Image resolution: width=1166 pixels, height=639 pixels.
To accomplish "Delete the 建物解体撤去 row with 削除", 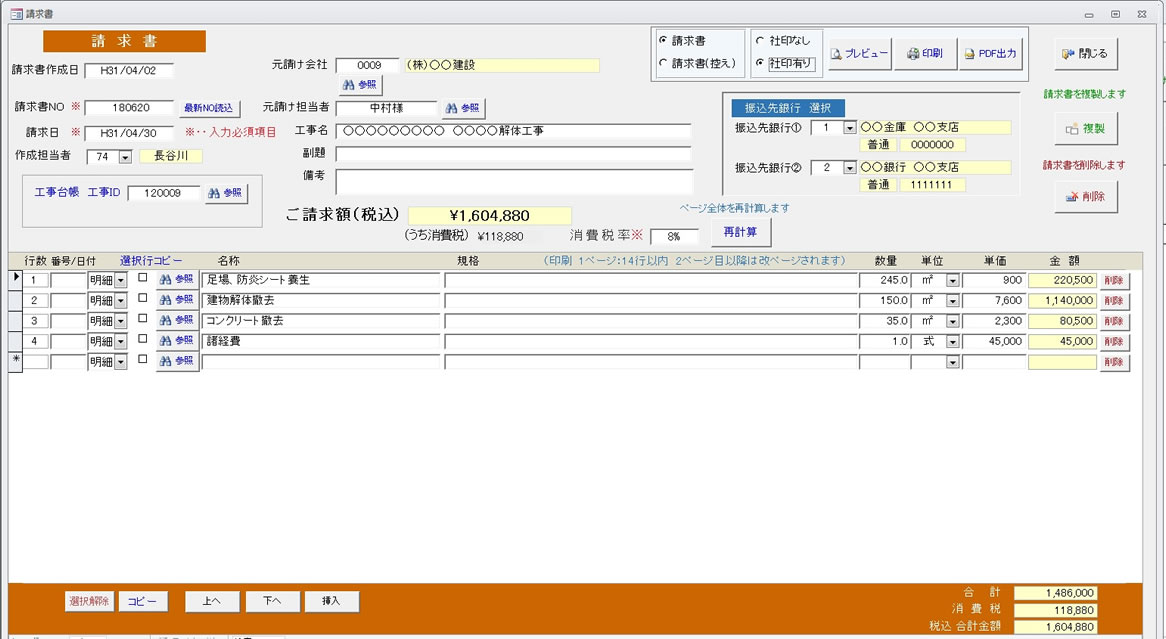I will 1114,301.
